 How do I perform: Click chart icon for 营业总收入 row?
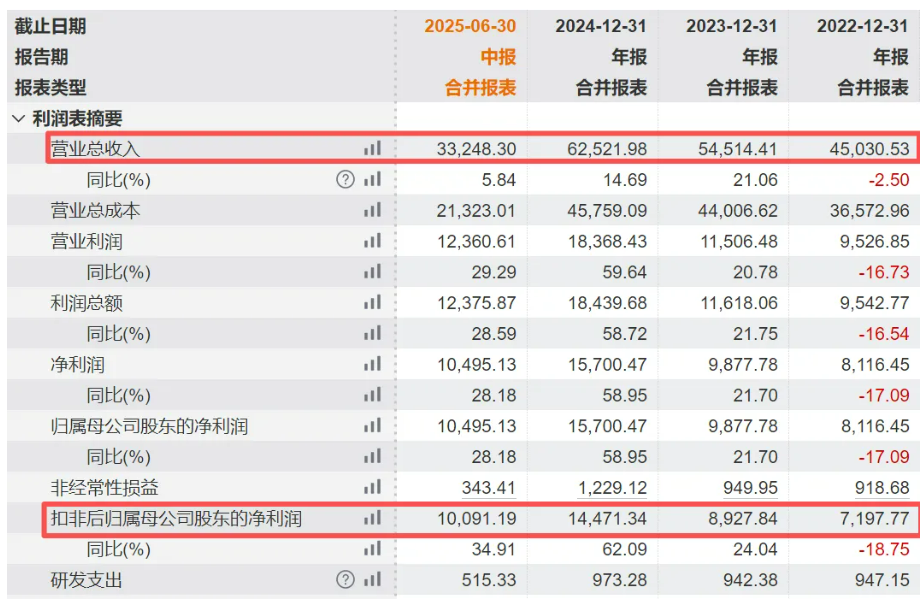tap(372, 149)
